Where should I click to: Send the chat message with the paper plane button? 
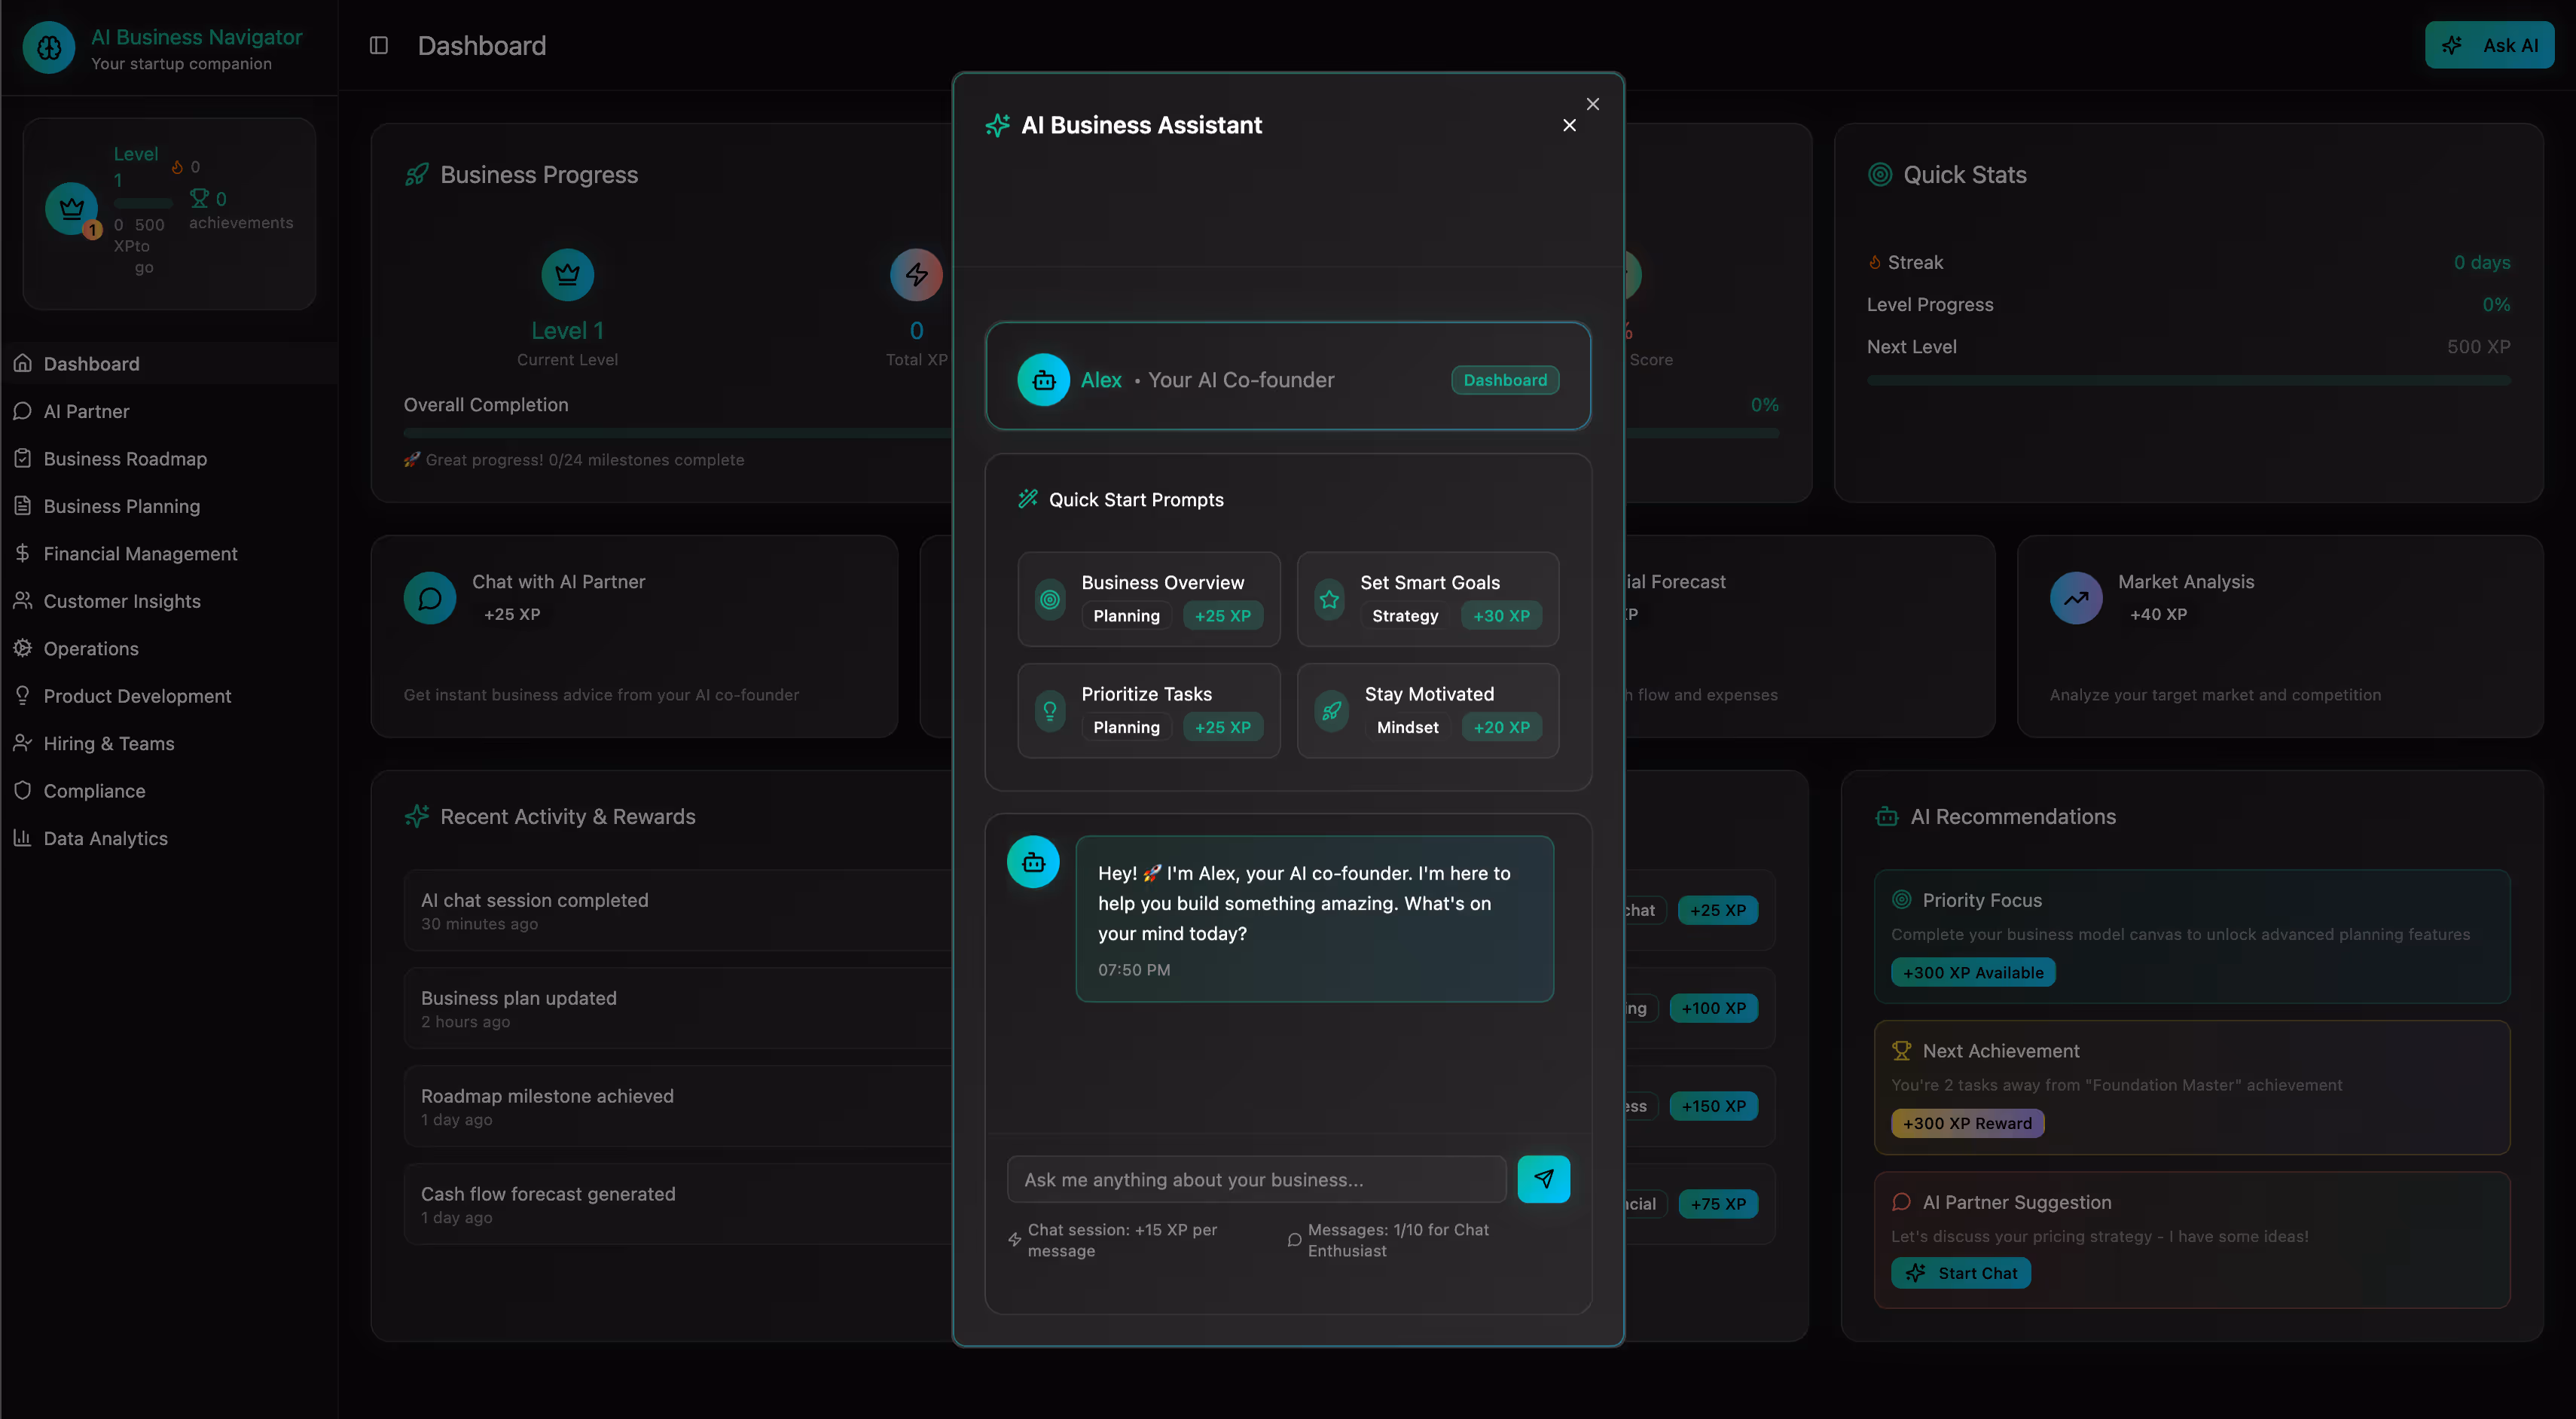(1543, 1179)
